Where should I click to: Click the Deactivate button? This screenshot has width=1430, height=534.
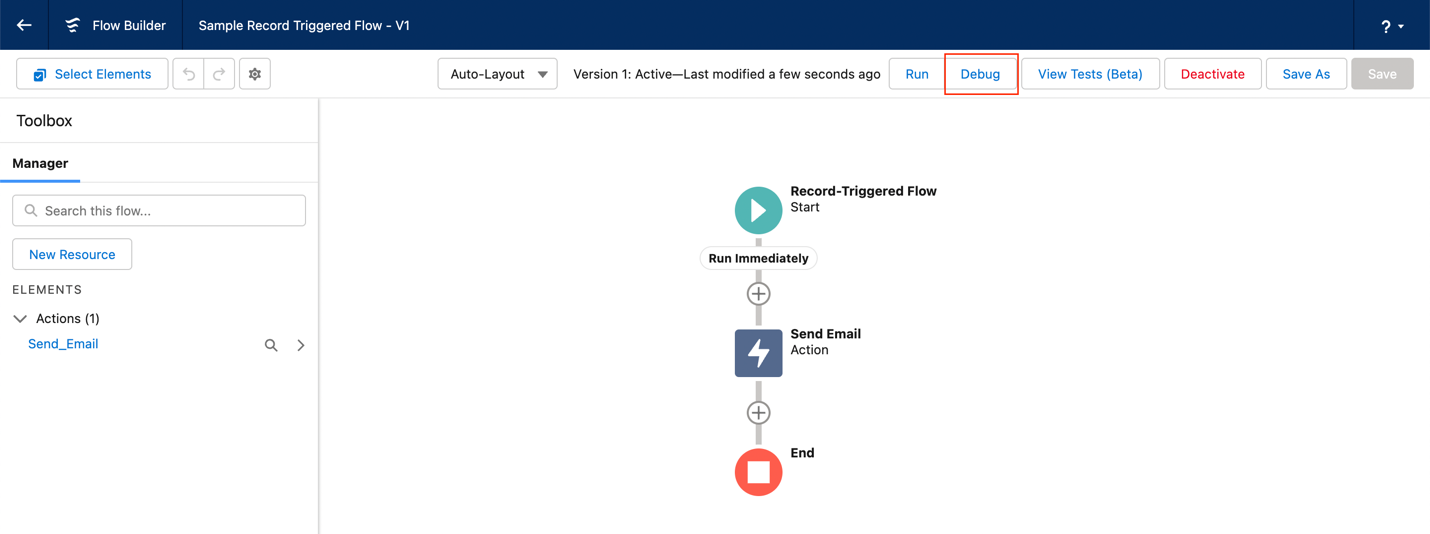tap(1213, 74)
